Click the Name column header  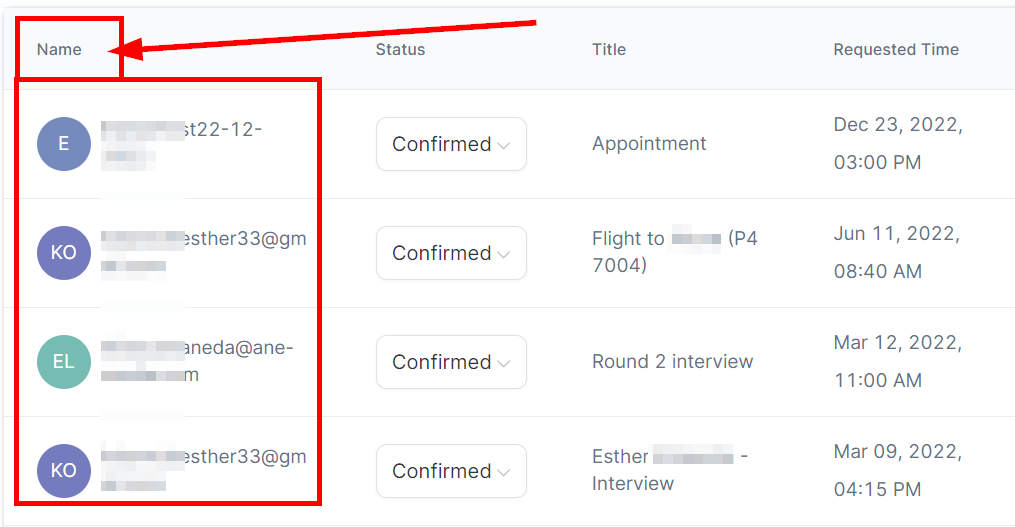pyautogui.click(x=59, y=49)
